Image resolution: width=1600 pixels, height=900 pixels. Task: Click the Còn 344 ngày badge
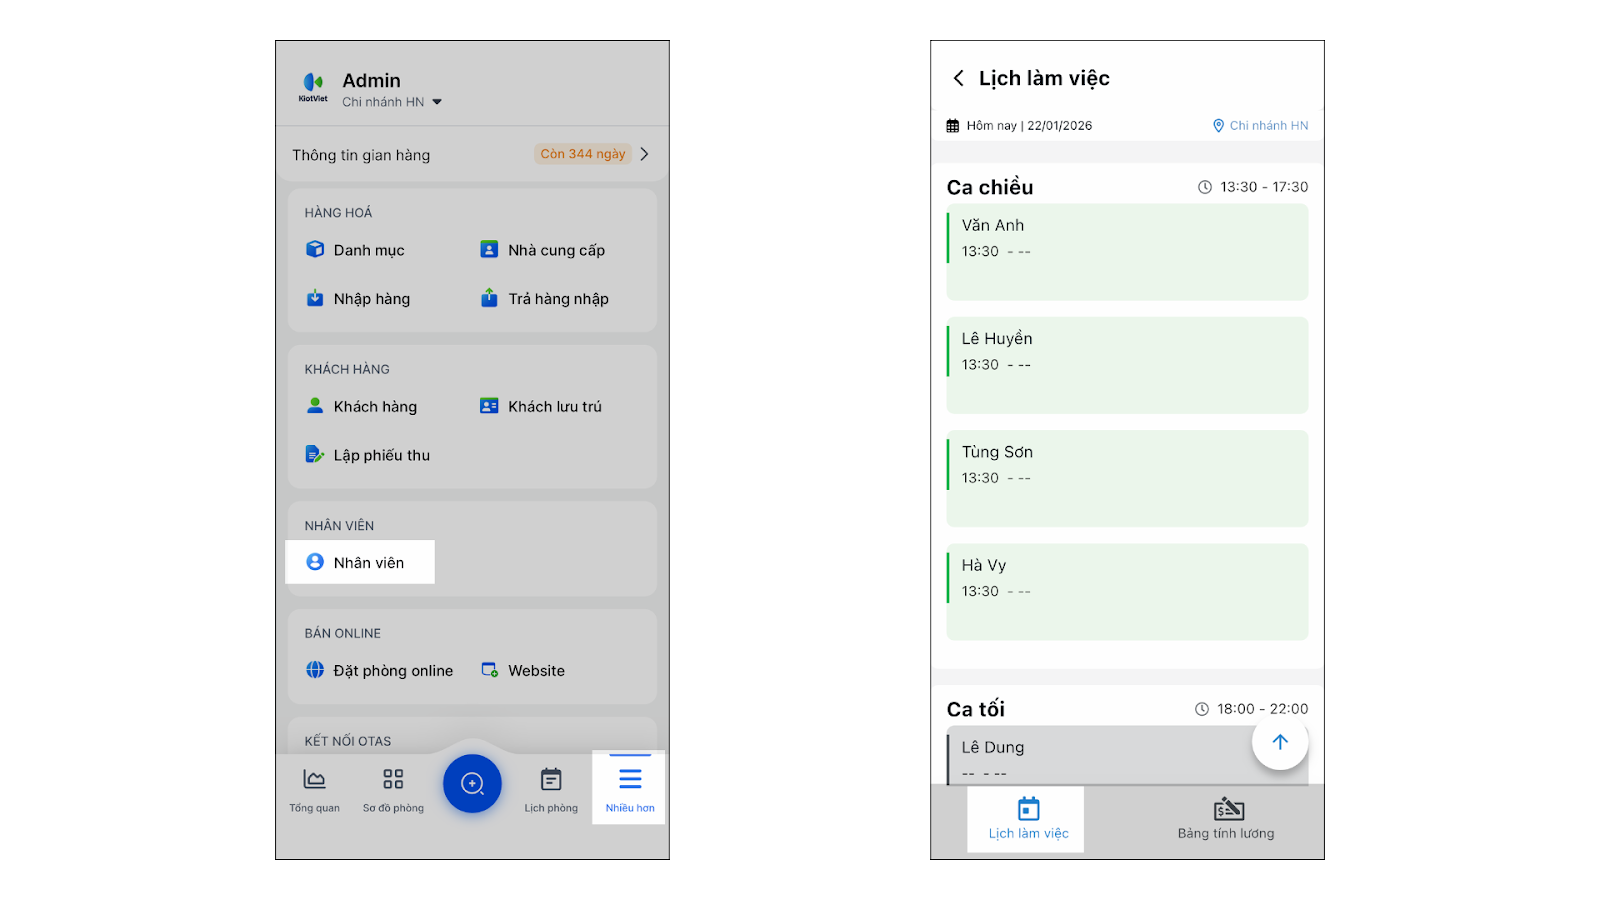pos(583,154)
